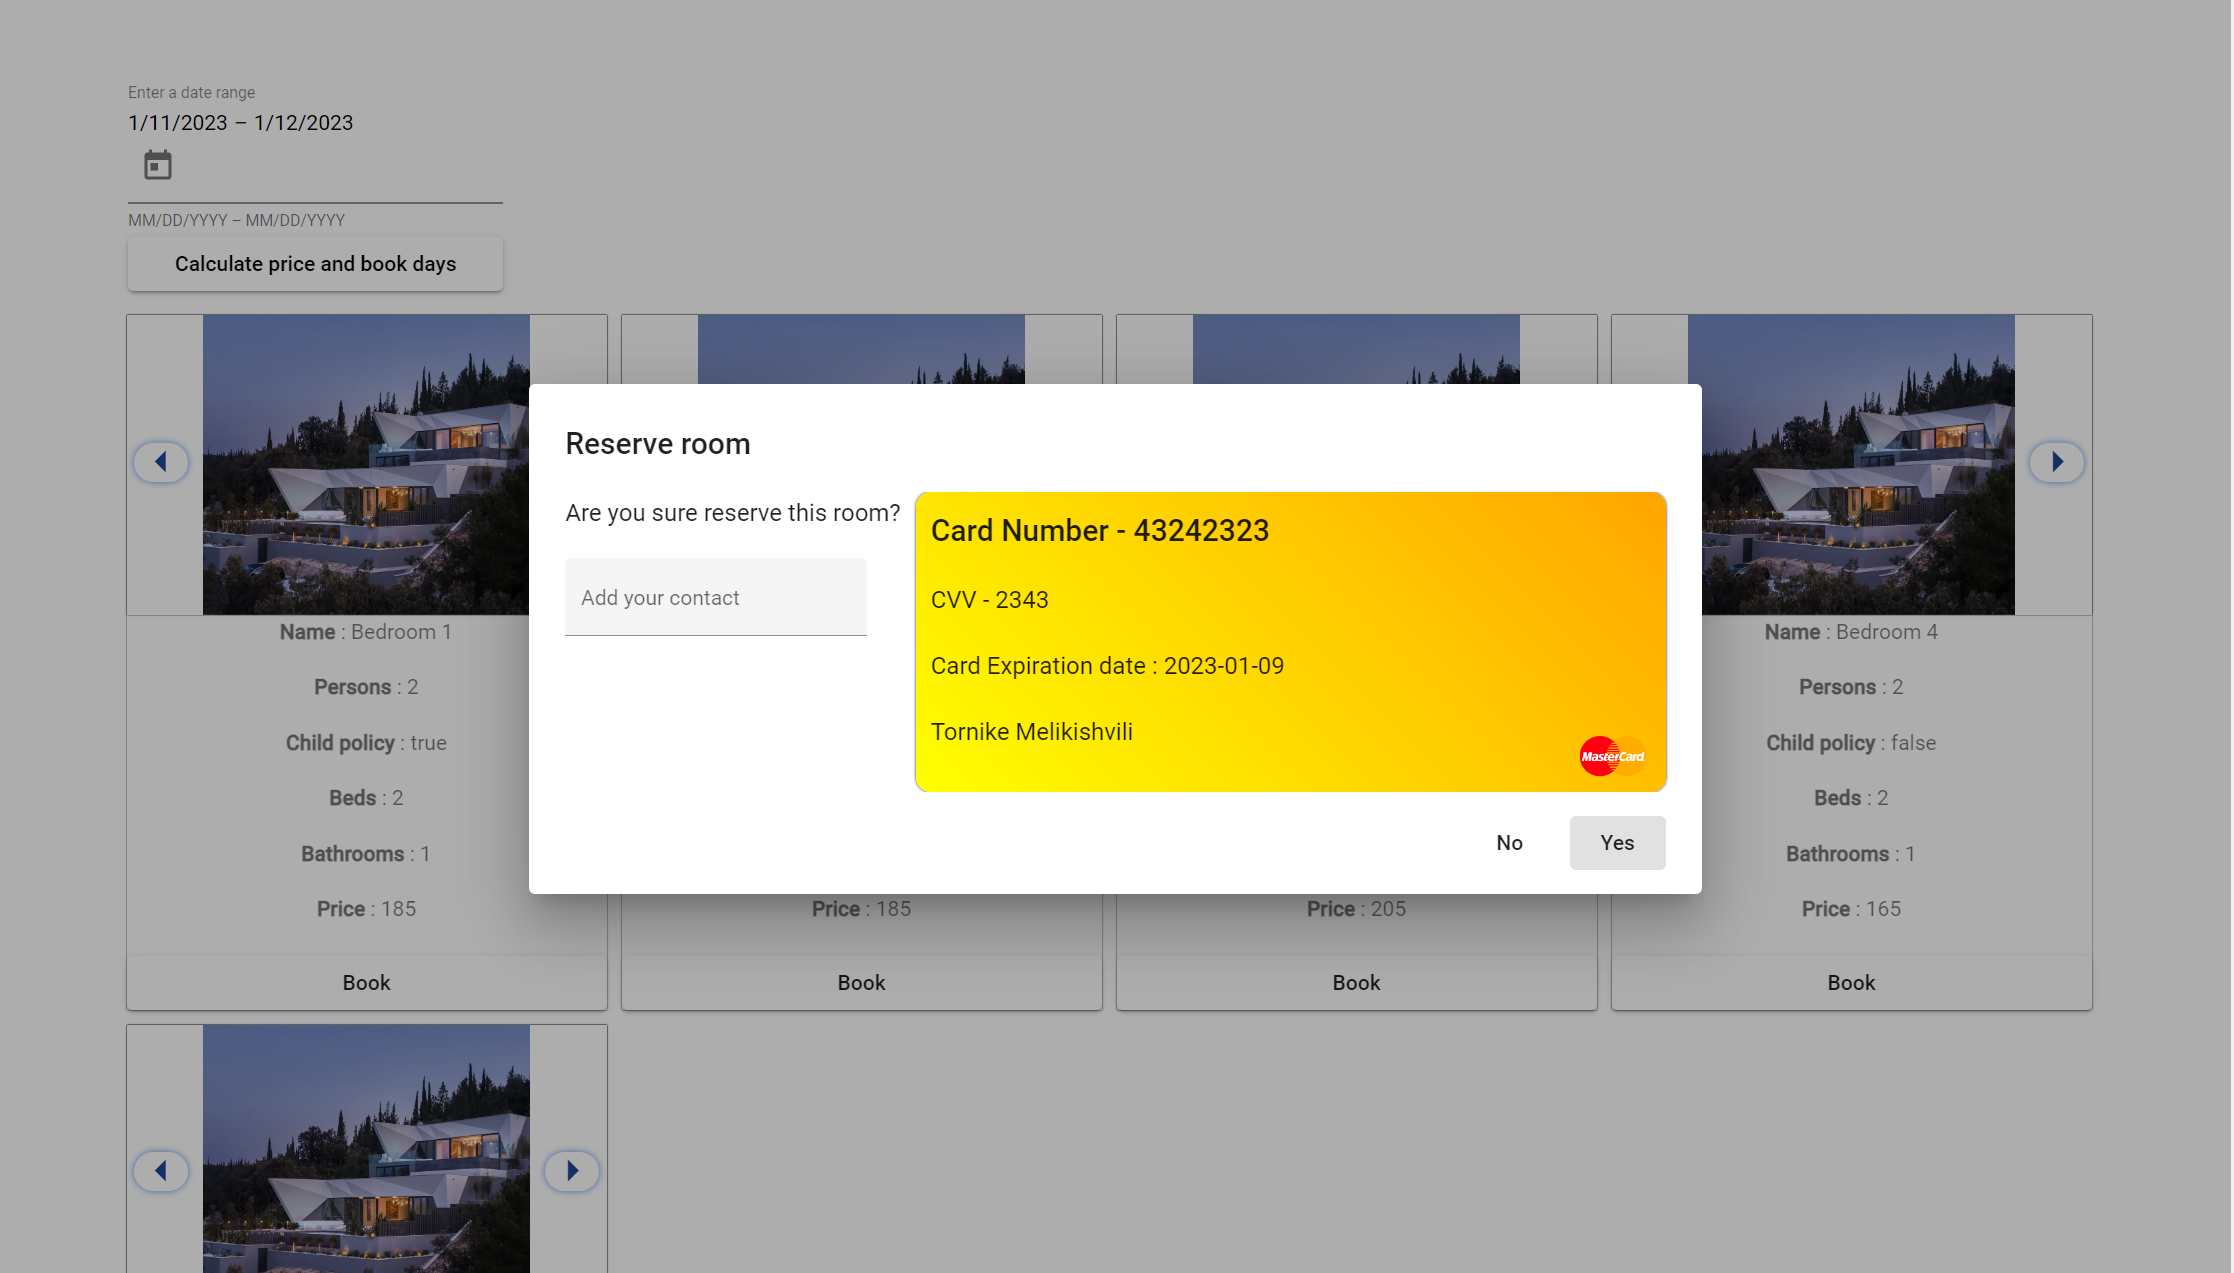2234x1273 pixels.
Task: Open the calendar date picker
Action: pyautogui.click(x=158, y=163)
